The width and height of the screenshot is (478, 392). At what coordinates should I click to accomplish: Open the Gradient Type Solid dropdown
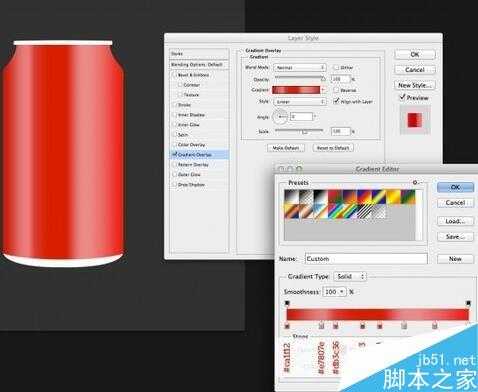tap(350, 276)
